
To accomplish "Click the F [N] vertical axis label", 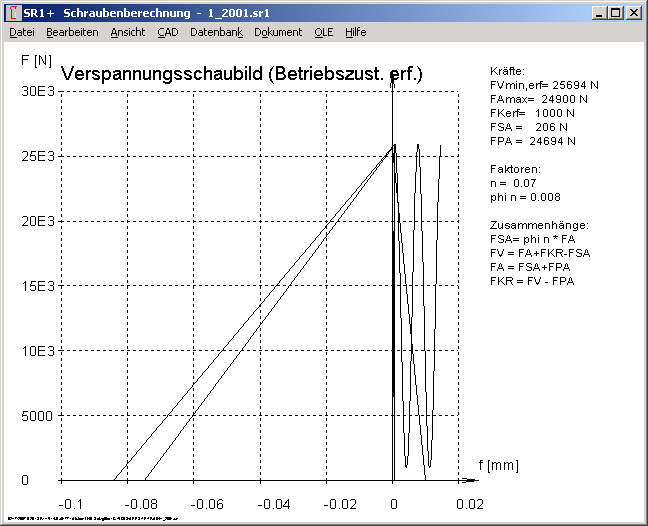I will coord(36,60).
